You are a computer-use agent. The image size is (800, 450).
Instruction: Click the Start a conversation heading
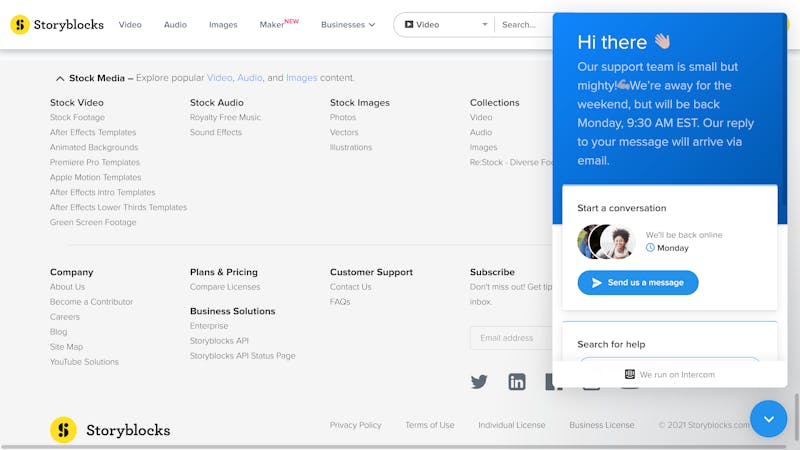click(x=621, y=208)
